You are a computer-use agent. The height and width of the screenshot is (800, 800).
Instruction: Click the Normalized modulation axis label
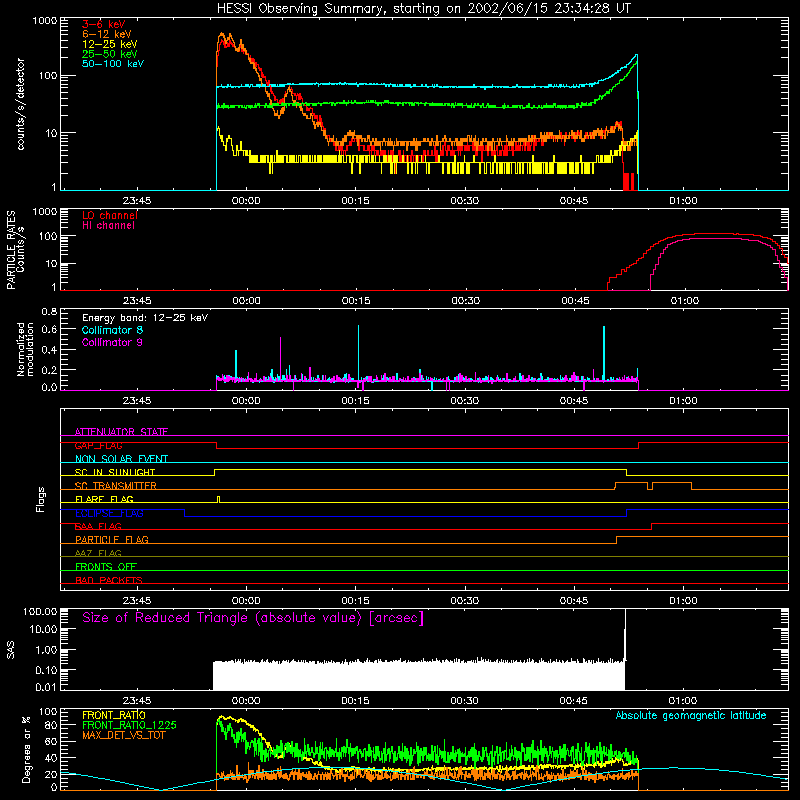[x=26, y=349]
